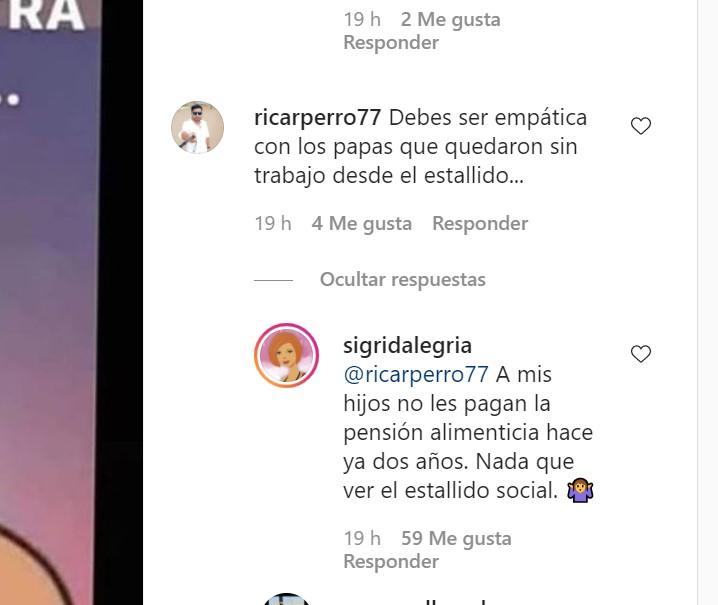Collapse the replies with Ocultar respuestas

[x=403, y=279]
